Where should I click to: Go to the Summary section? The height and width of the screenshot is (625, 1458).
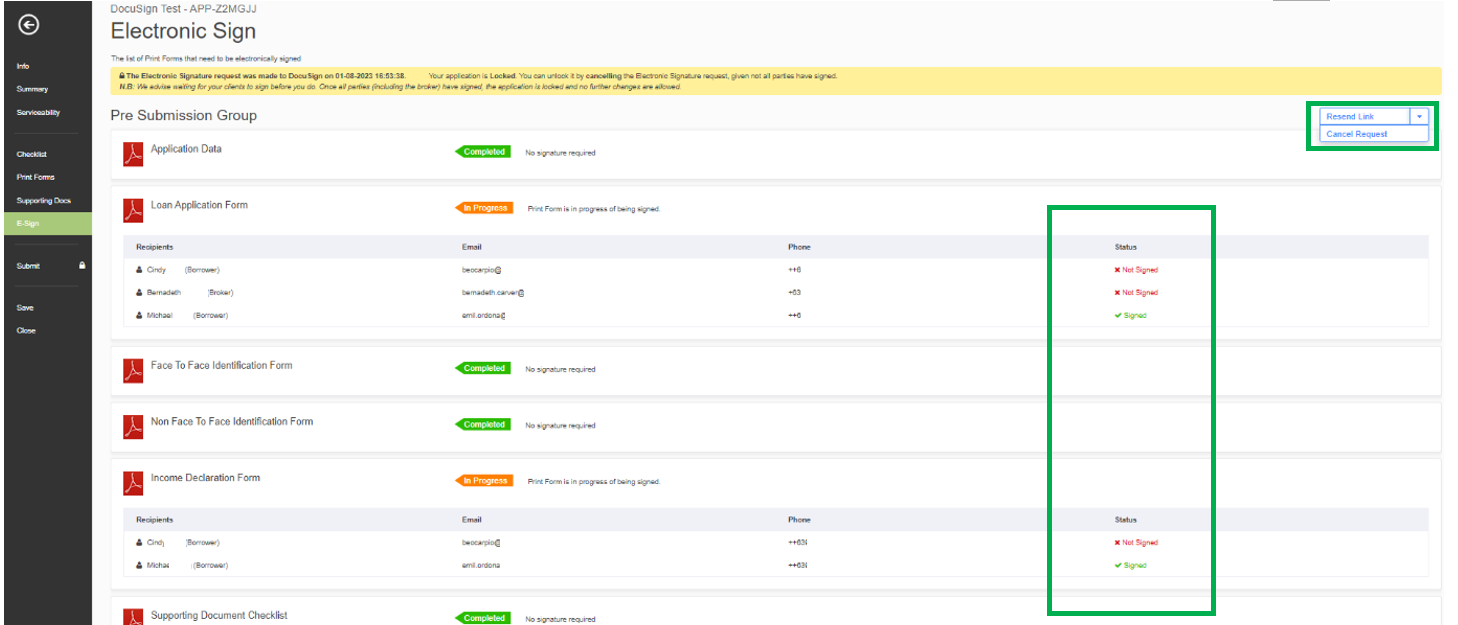[x=32, y=89]
